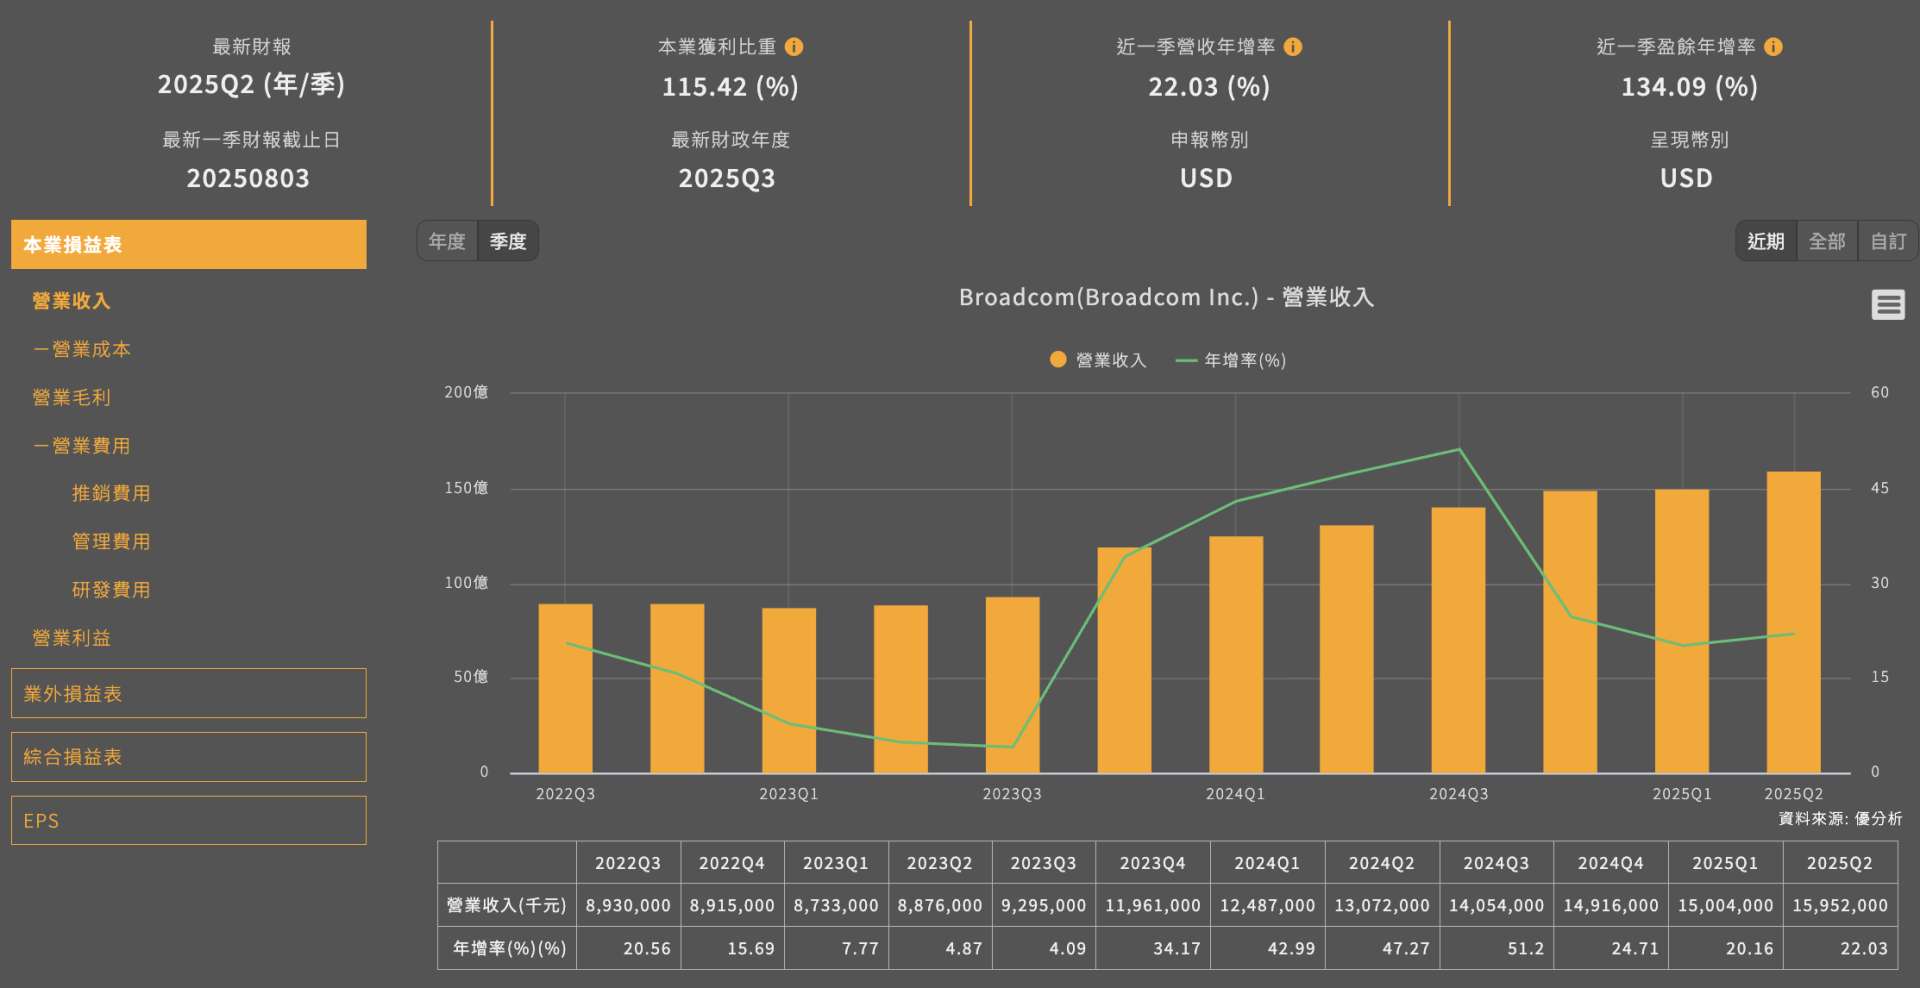Expand the 綜合損益表 section
1920x988 pixels.
point(189,757)
